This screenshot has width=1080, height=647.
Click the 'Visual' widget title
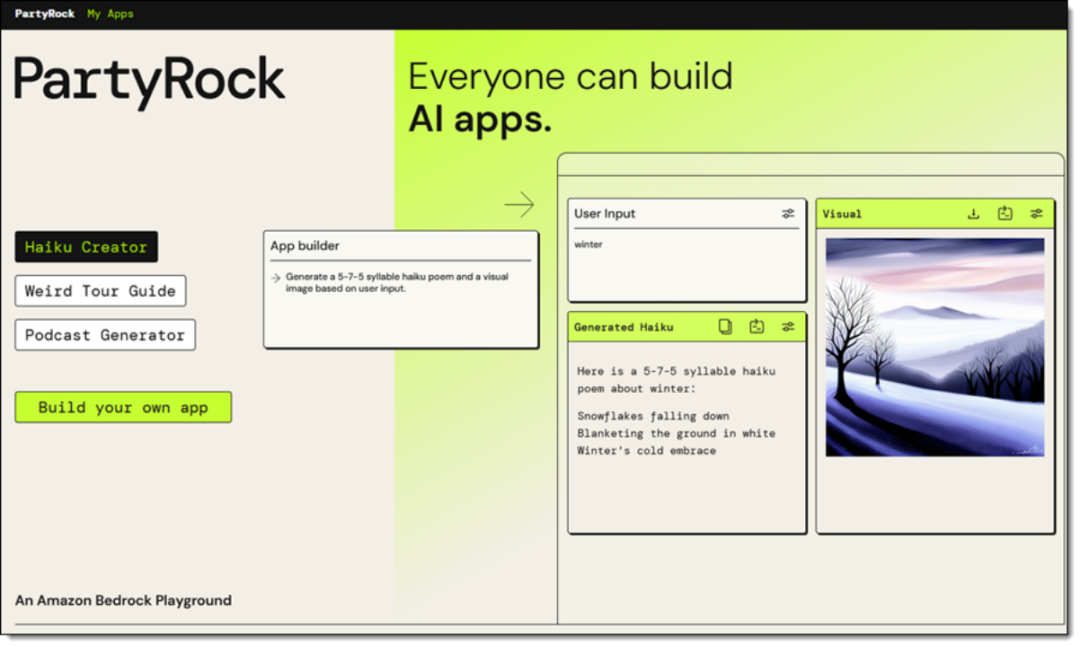(842, 214)
